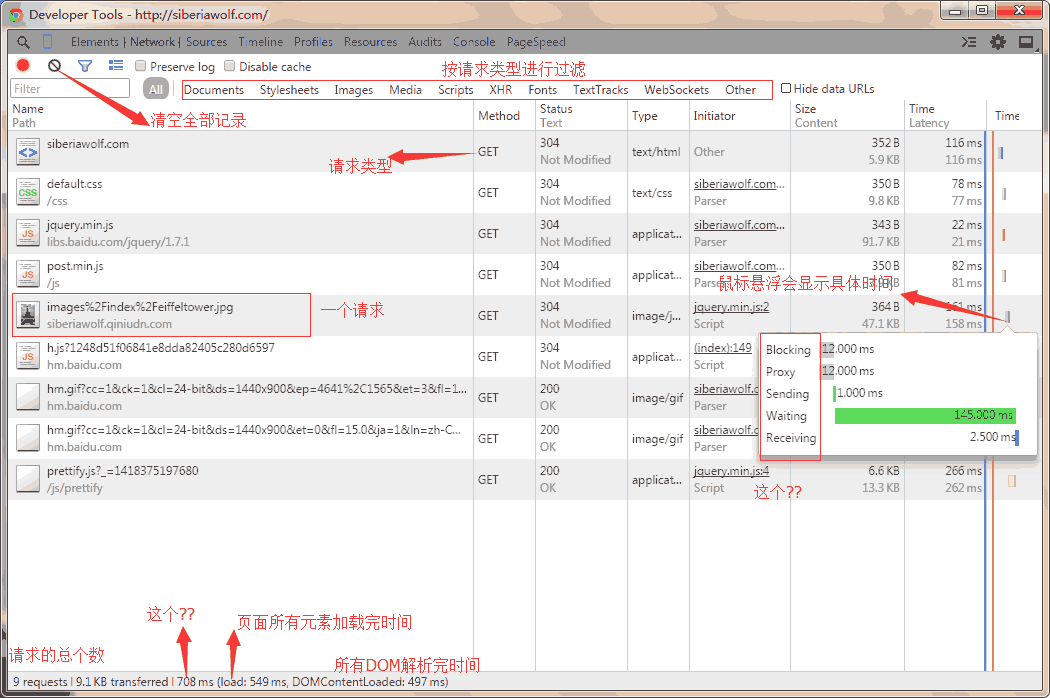Image resolution: width=1050 pixels, height=698 pixels.
Task: Click the red record network log button
Action: (23, 65)
